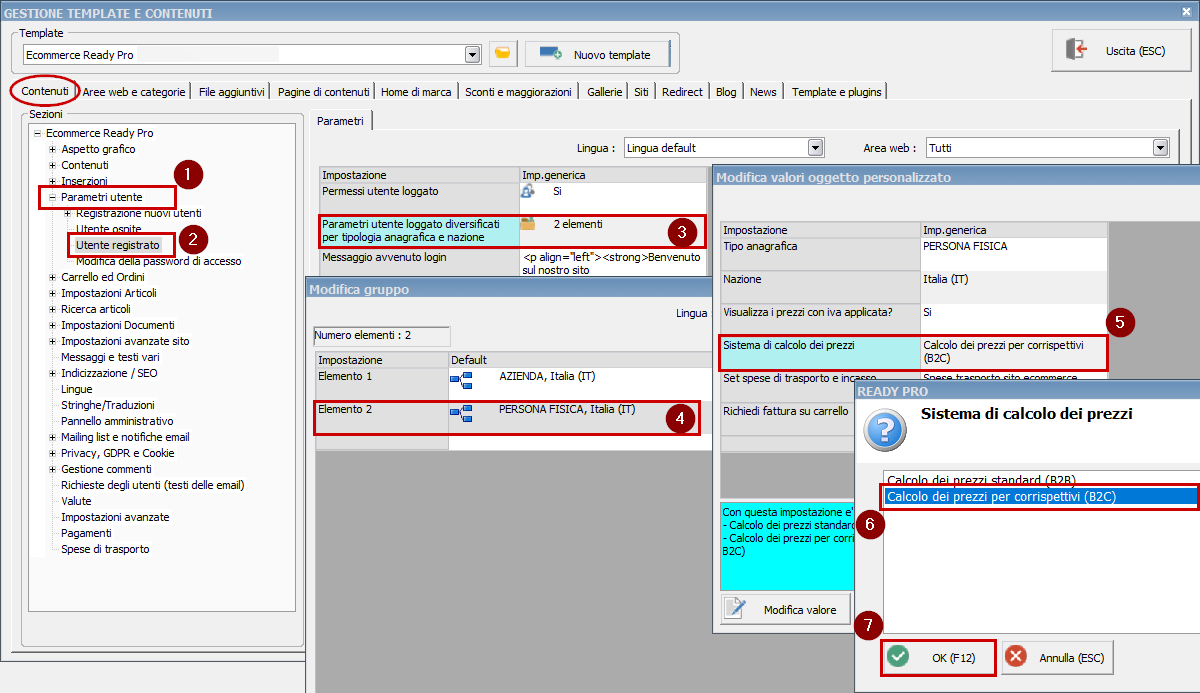The width and height of the screenshot is (1200, 693).
Task: Select Richieste degli utenti (testi delle email)
Action: (x=153, y=485)
